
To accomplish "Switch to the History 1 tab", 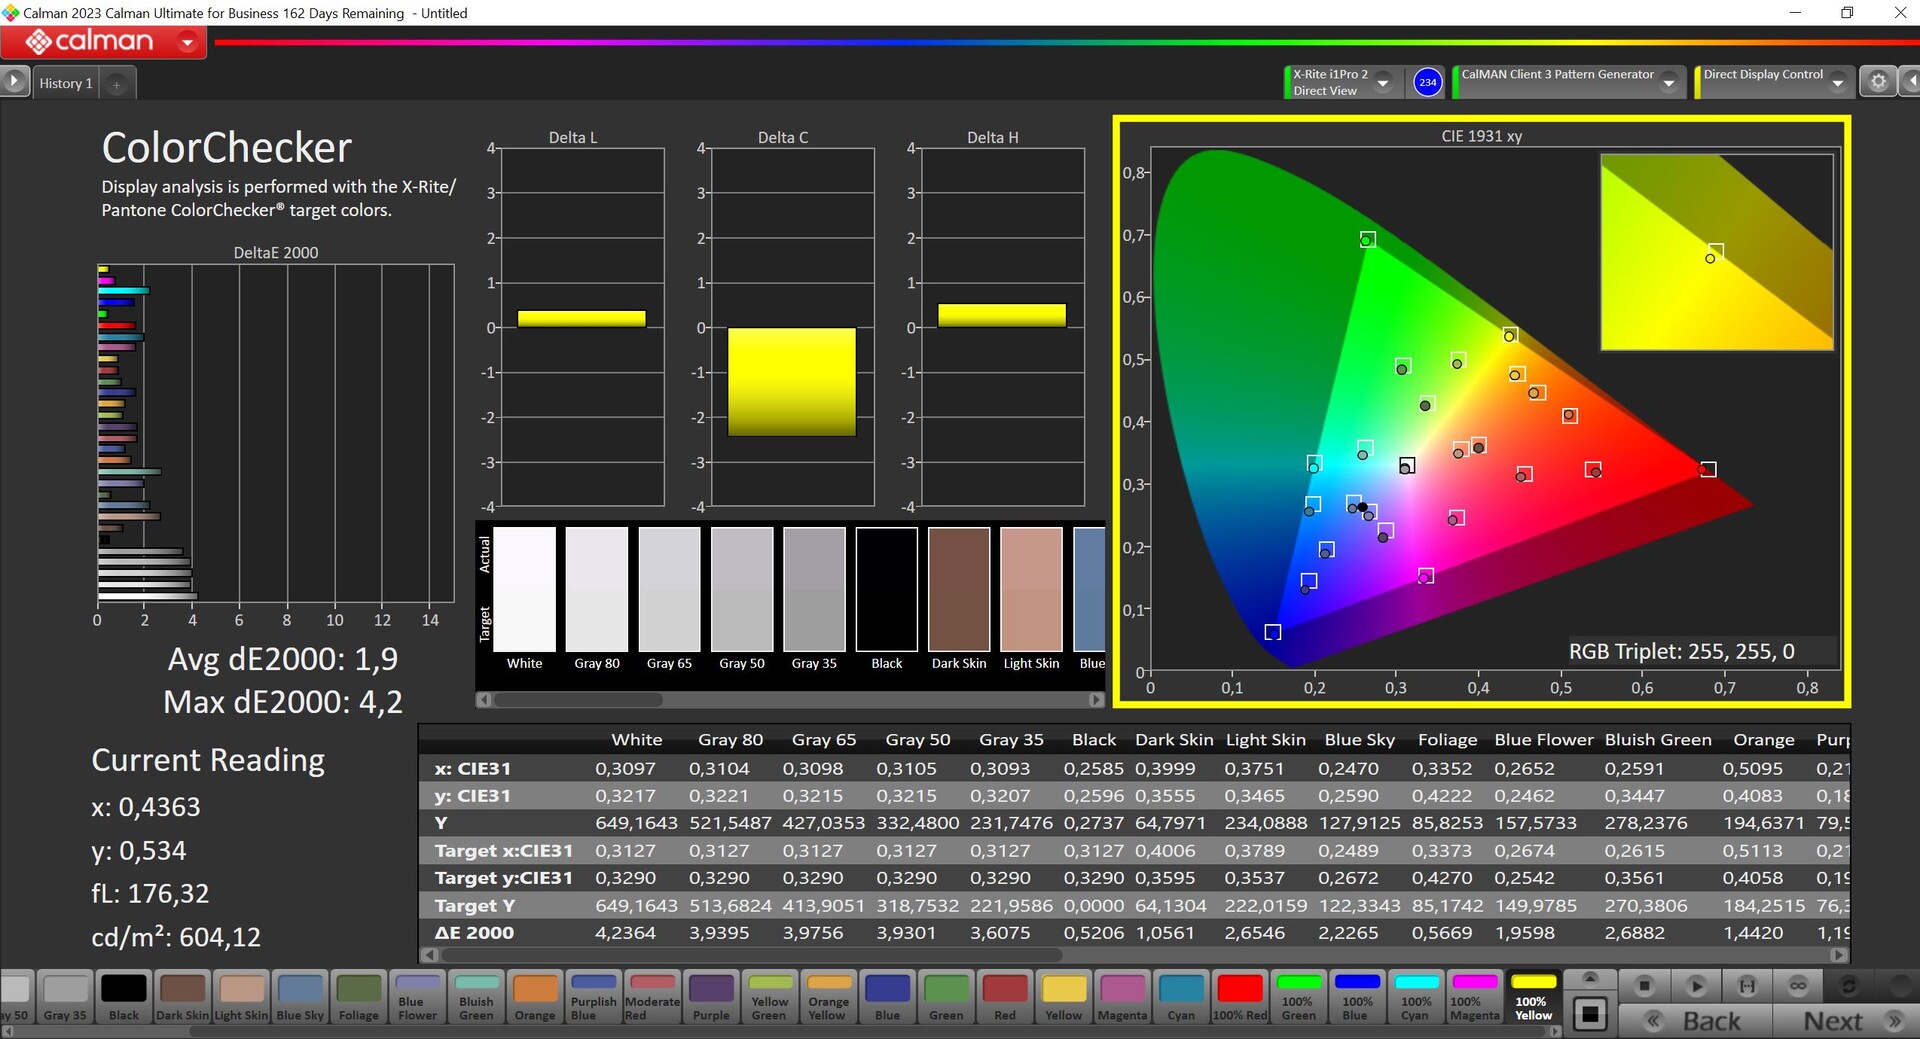I will (x=66, y=84).
